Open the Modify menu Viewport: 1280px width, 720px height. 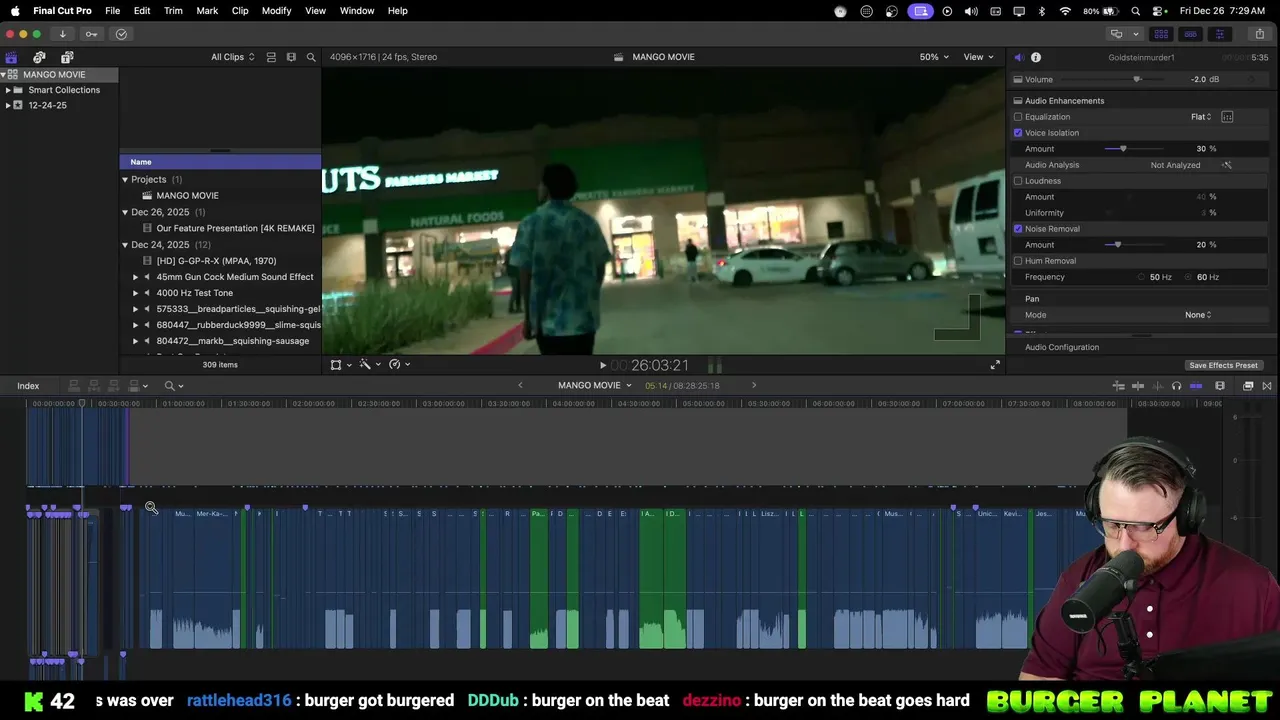[277, 11]
